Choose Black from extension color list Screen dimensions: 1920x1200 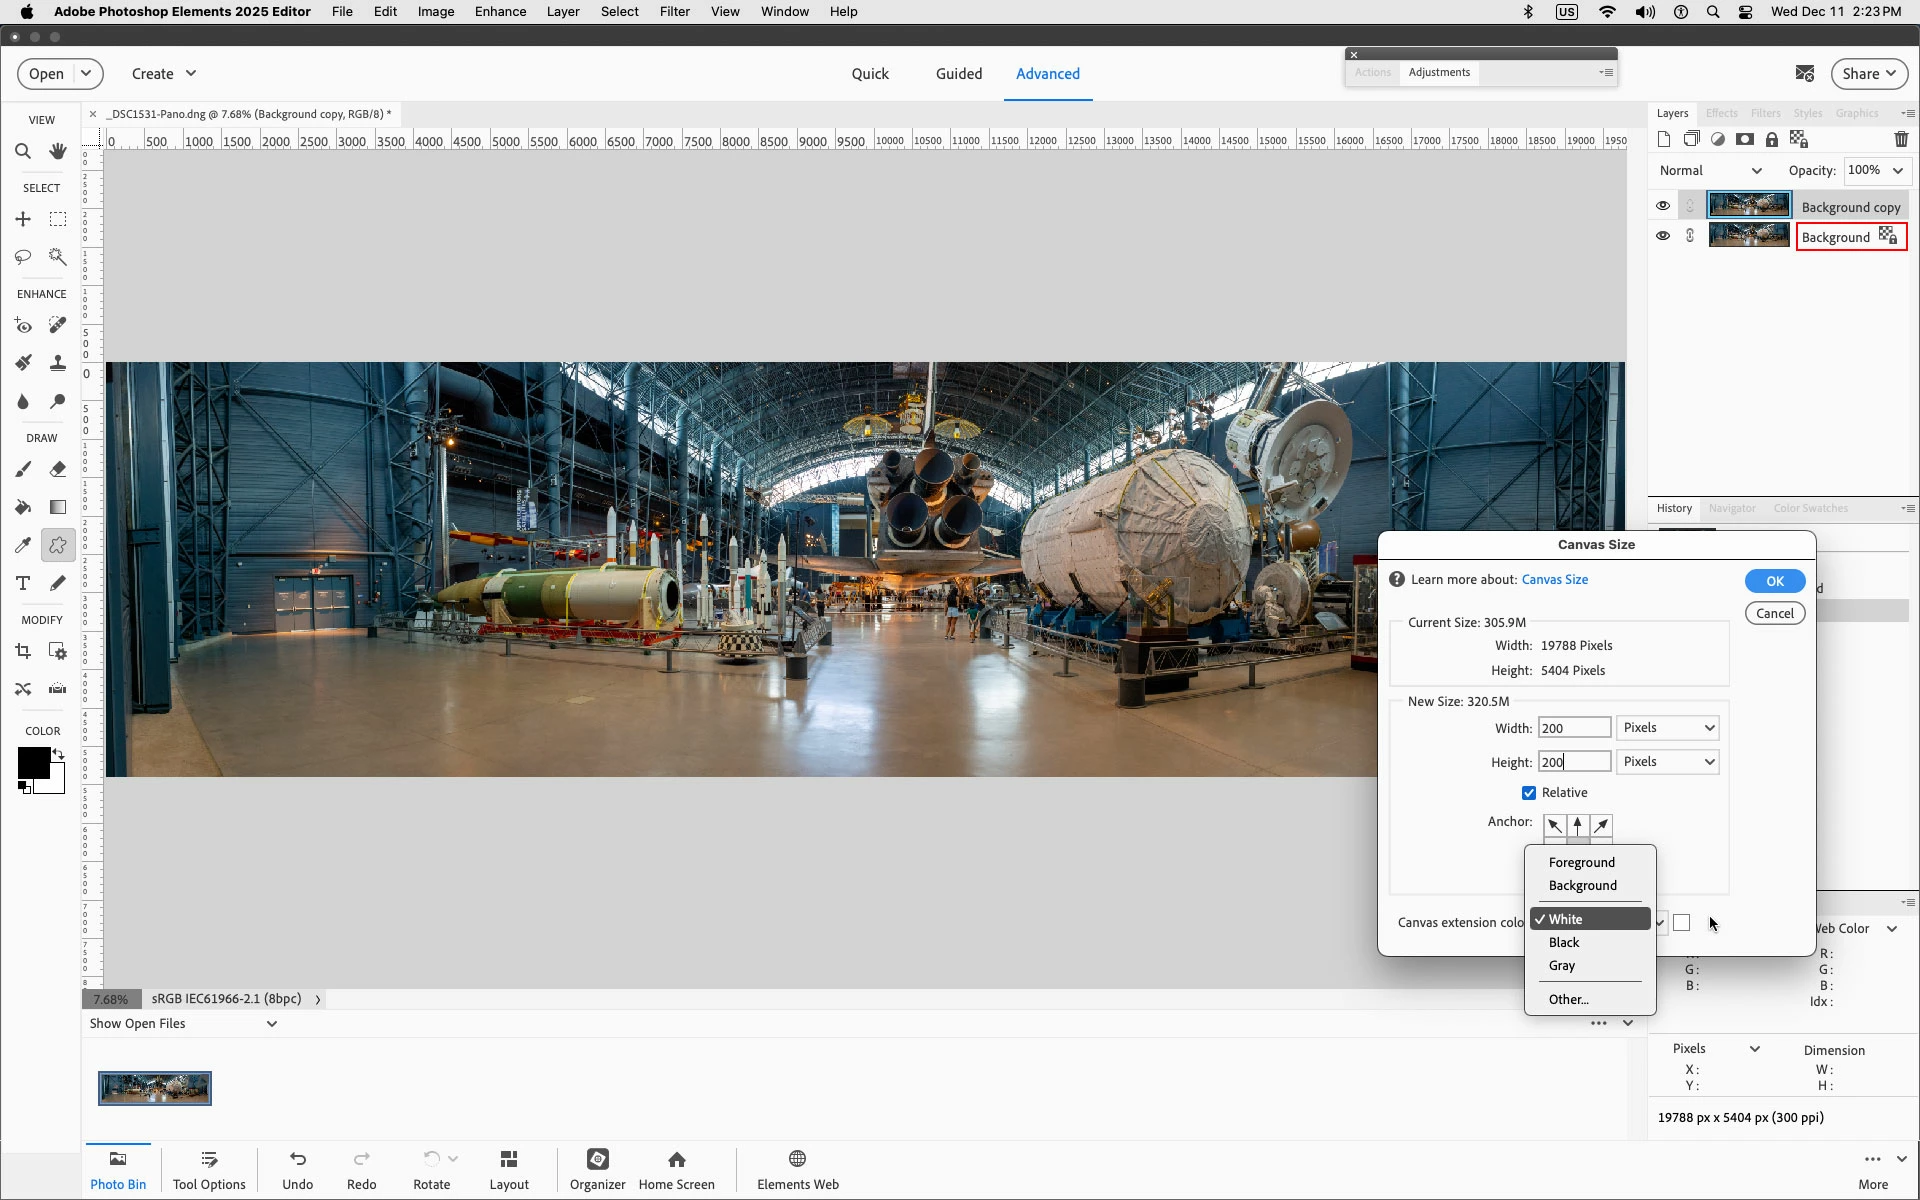tap(1564, 943)
